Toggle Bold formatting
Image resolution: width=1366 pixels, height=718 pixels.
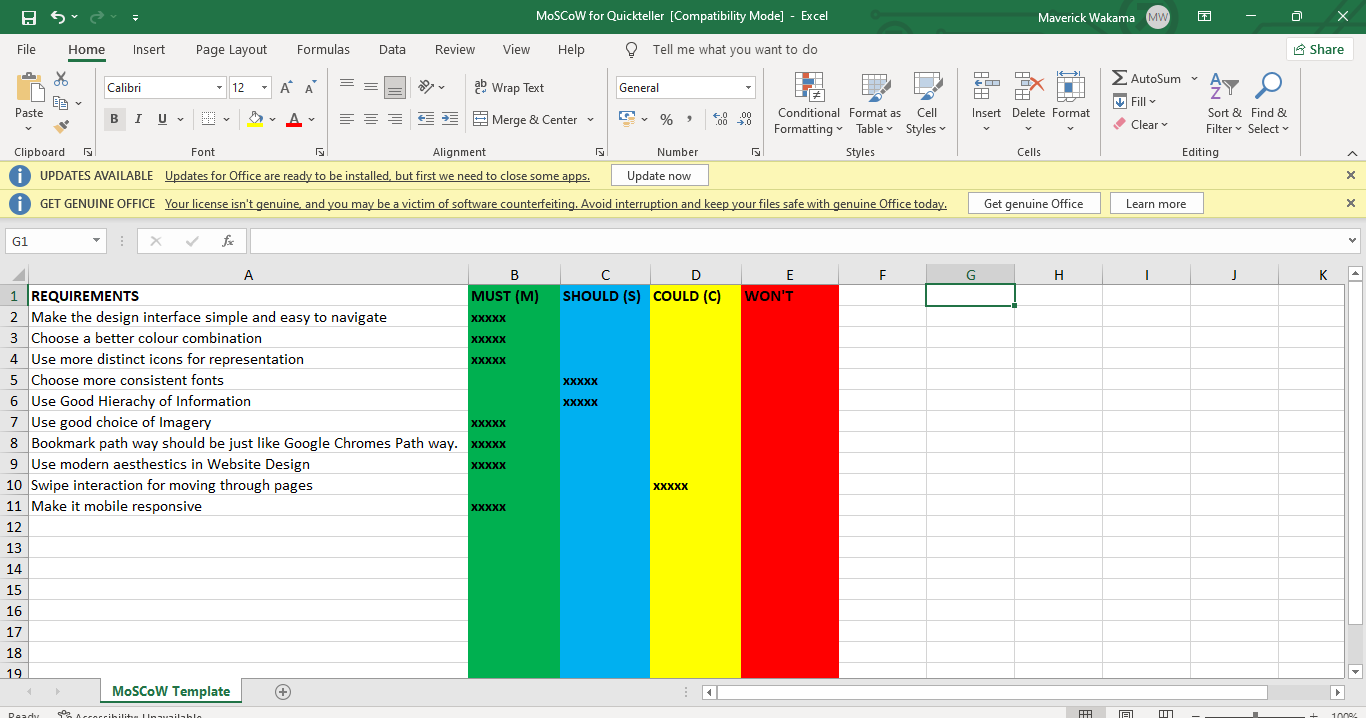[x=114, y=120]
